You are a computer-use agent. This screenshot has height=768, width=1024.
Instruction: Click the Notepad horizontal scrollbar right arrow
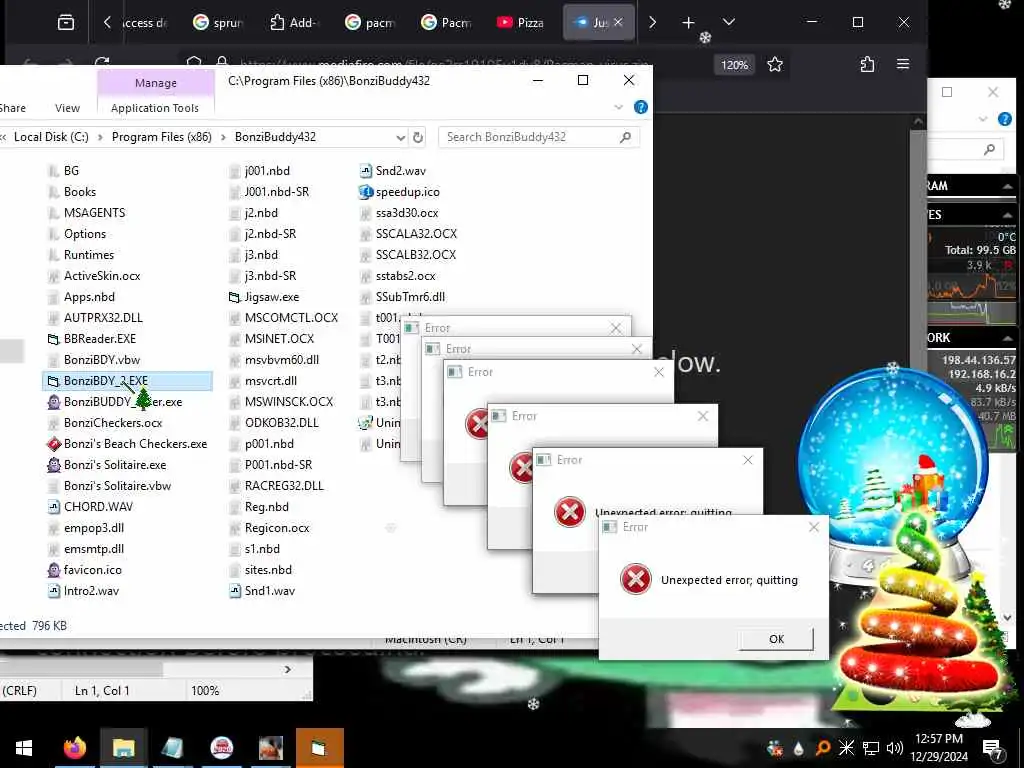coord(287,669)
